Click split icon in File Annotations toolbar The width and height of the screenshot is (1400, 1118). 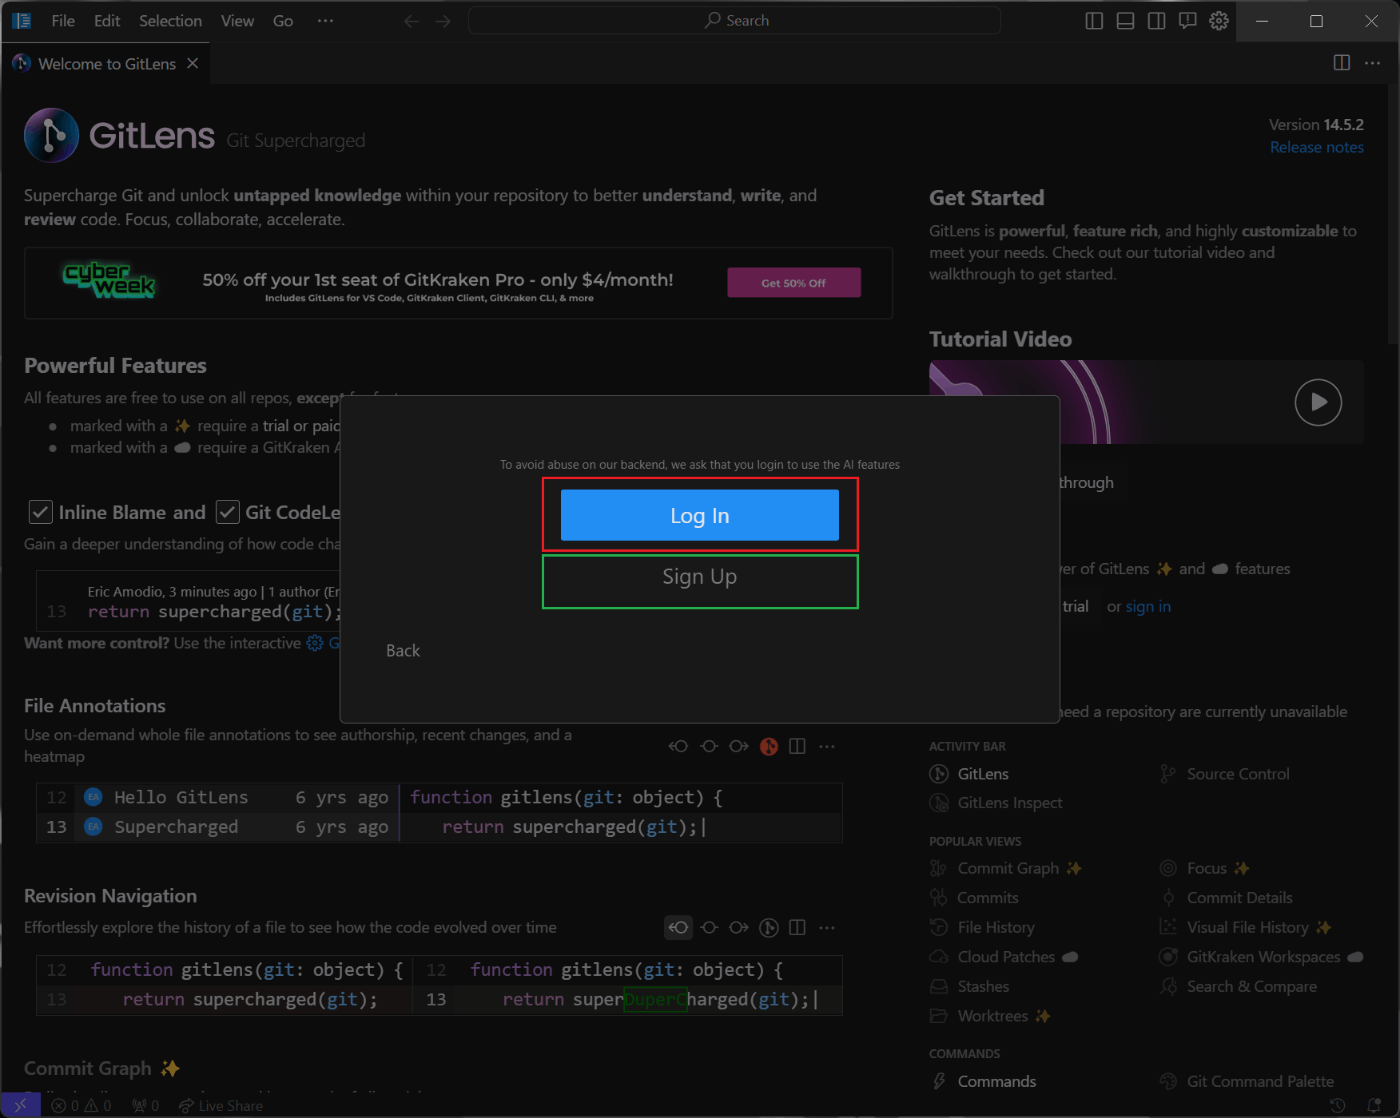(x=797, y=746)
